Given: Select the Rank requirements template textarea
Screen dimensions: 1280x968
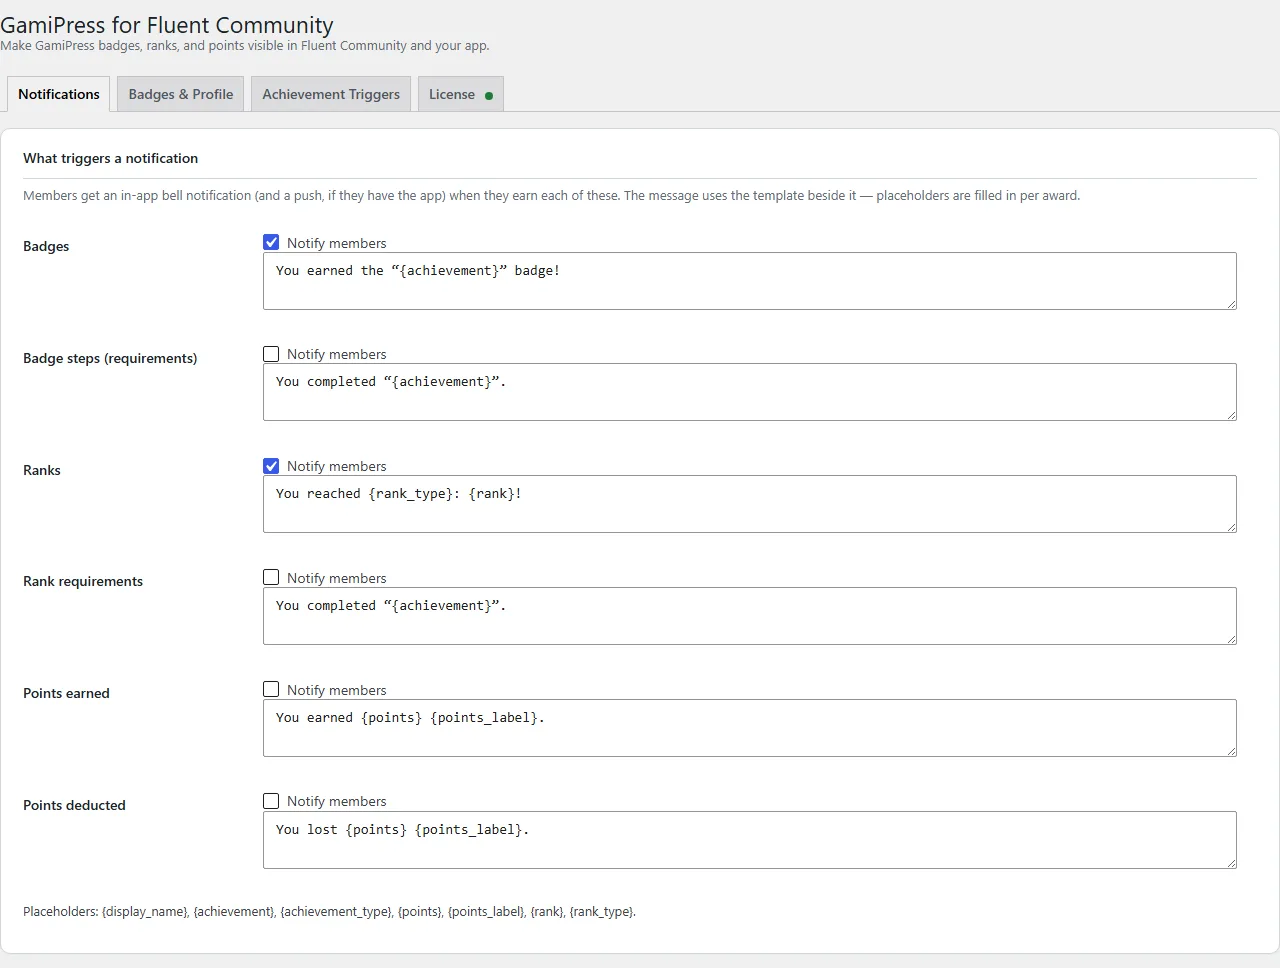Looking at the screenshot, I should (x=750, y=616).
